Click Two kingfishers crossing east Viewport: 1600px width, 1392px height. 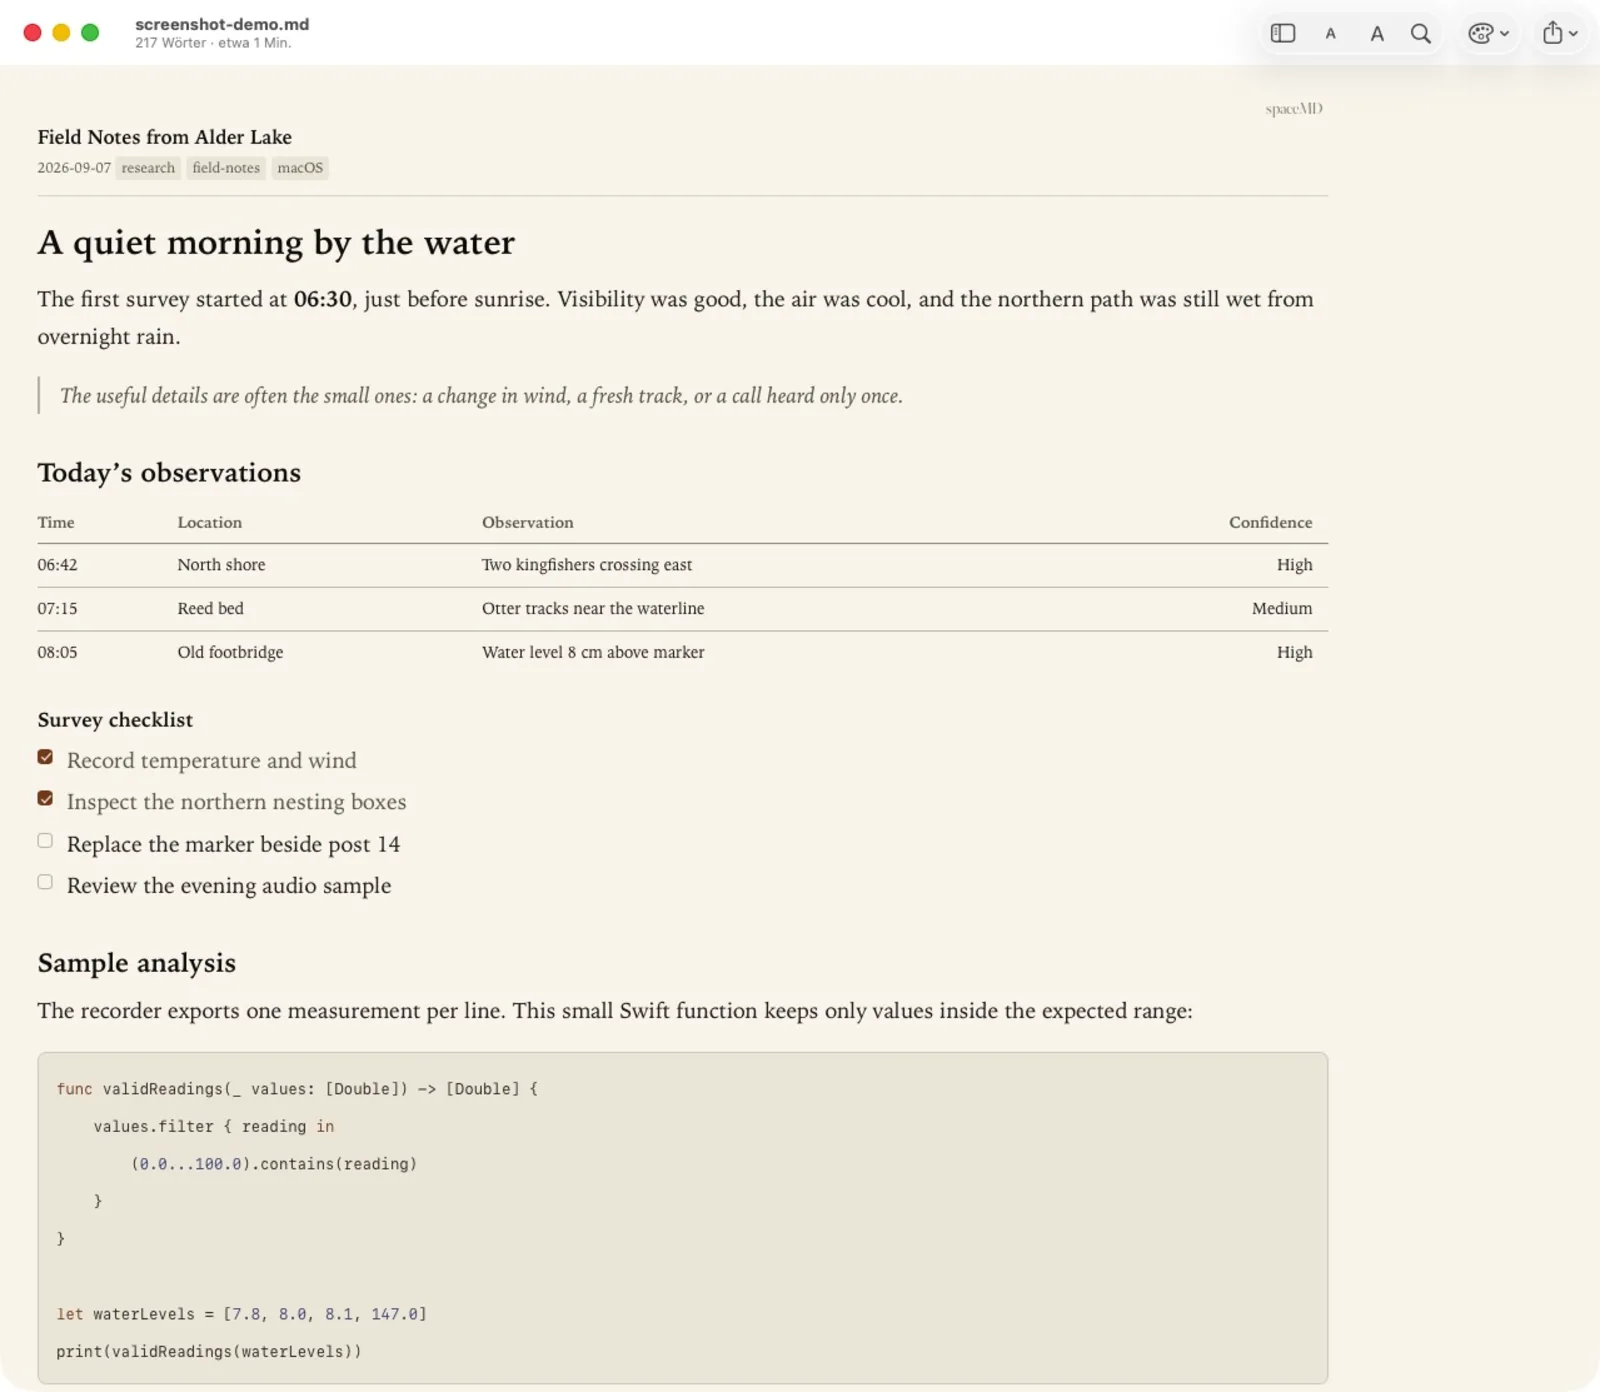587,565
